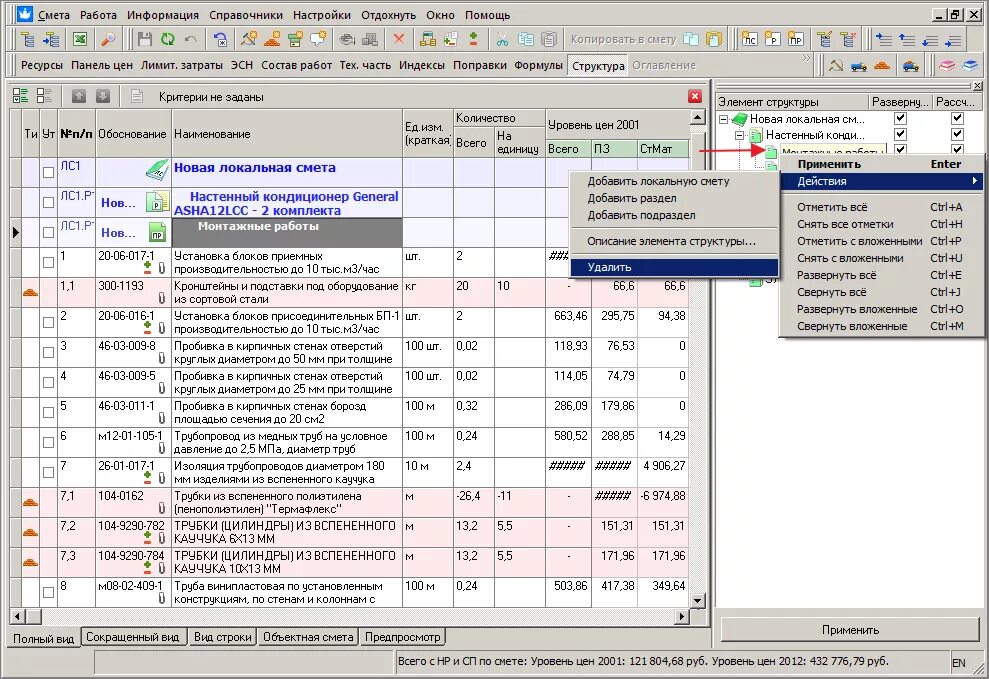989x679 pixels.
Task: Click the red X delete icon
Action: 399,40
